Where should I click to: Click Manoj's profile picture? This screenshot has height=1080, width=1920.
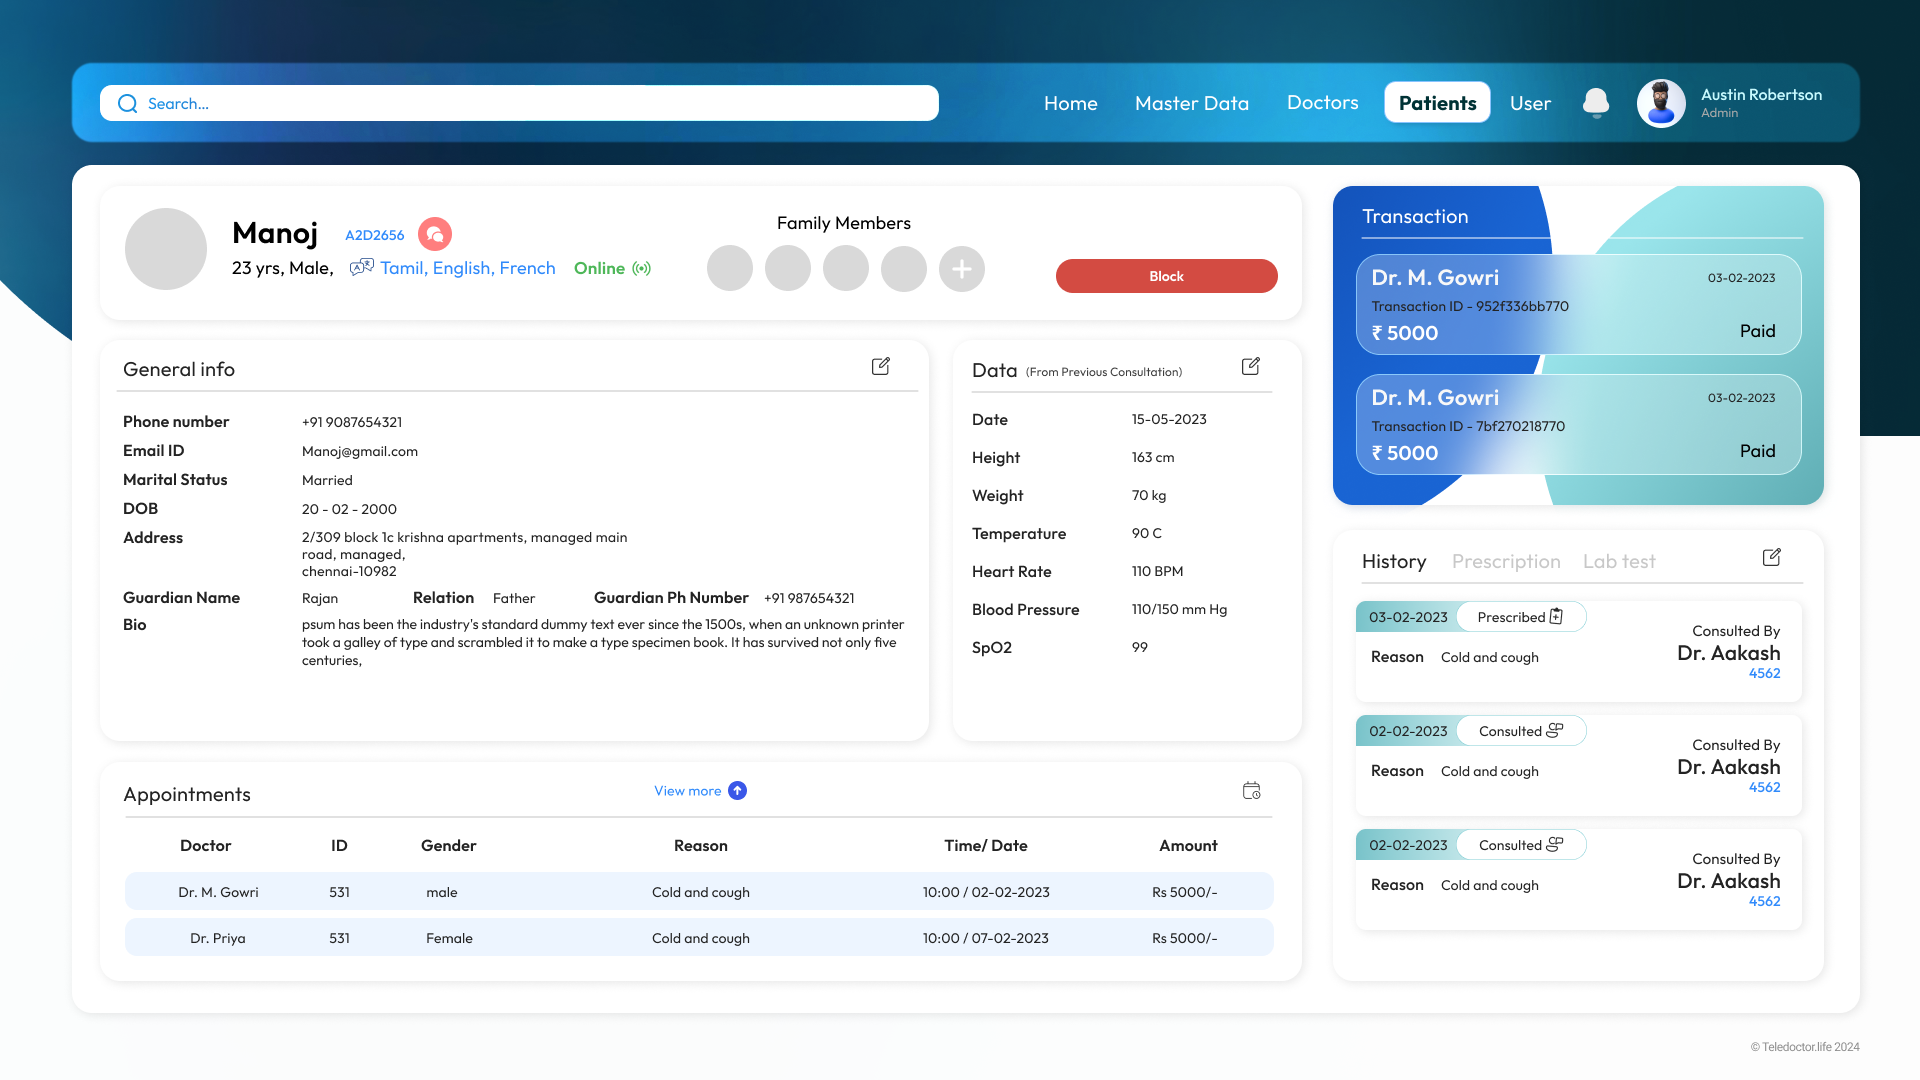pos(166,249)
